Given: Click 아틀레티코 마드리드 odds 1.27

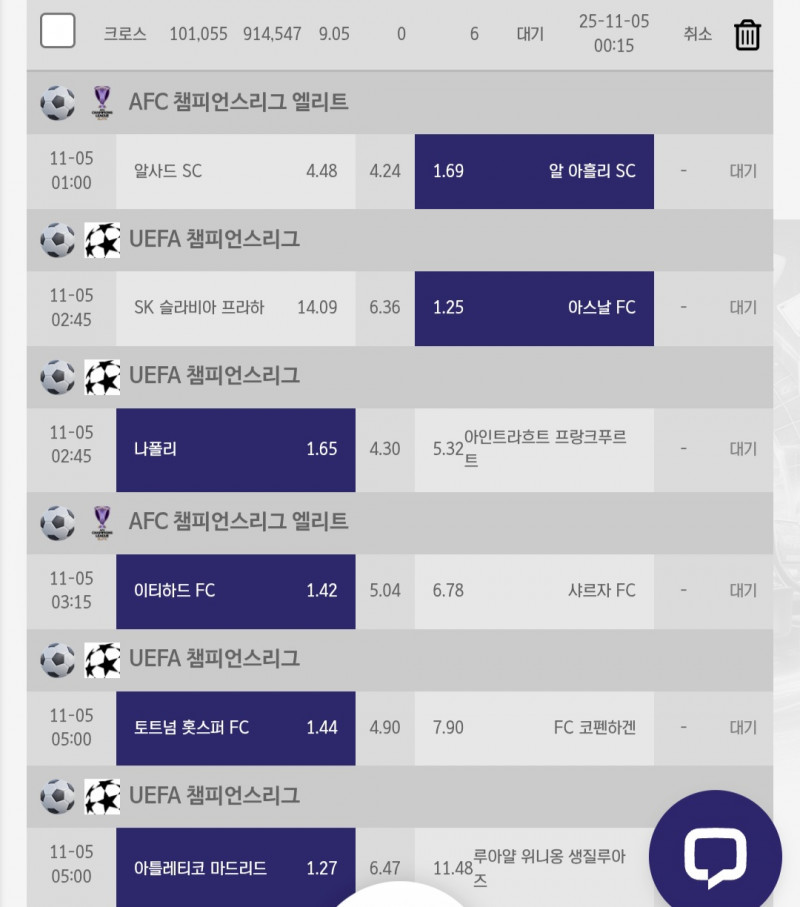Looking at the screenshot, I should click(x=235, y=868).
